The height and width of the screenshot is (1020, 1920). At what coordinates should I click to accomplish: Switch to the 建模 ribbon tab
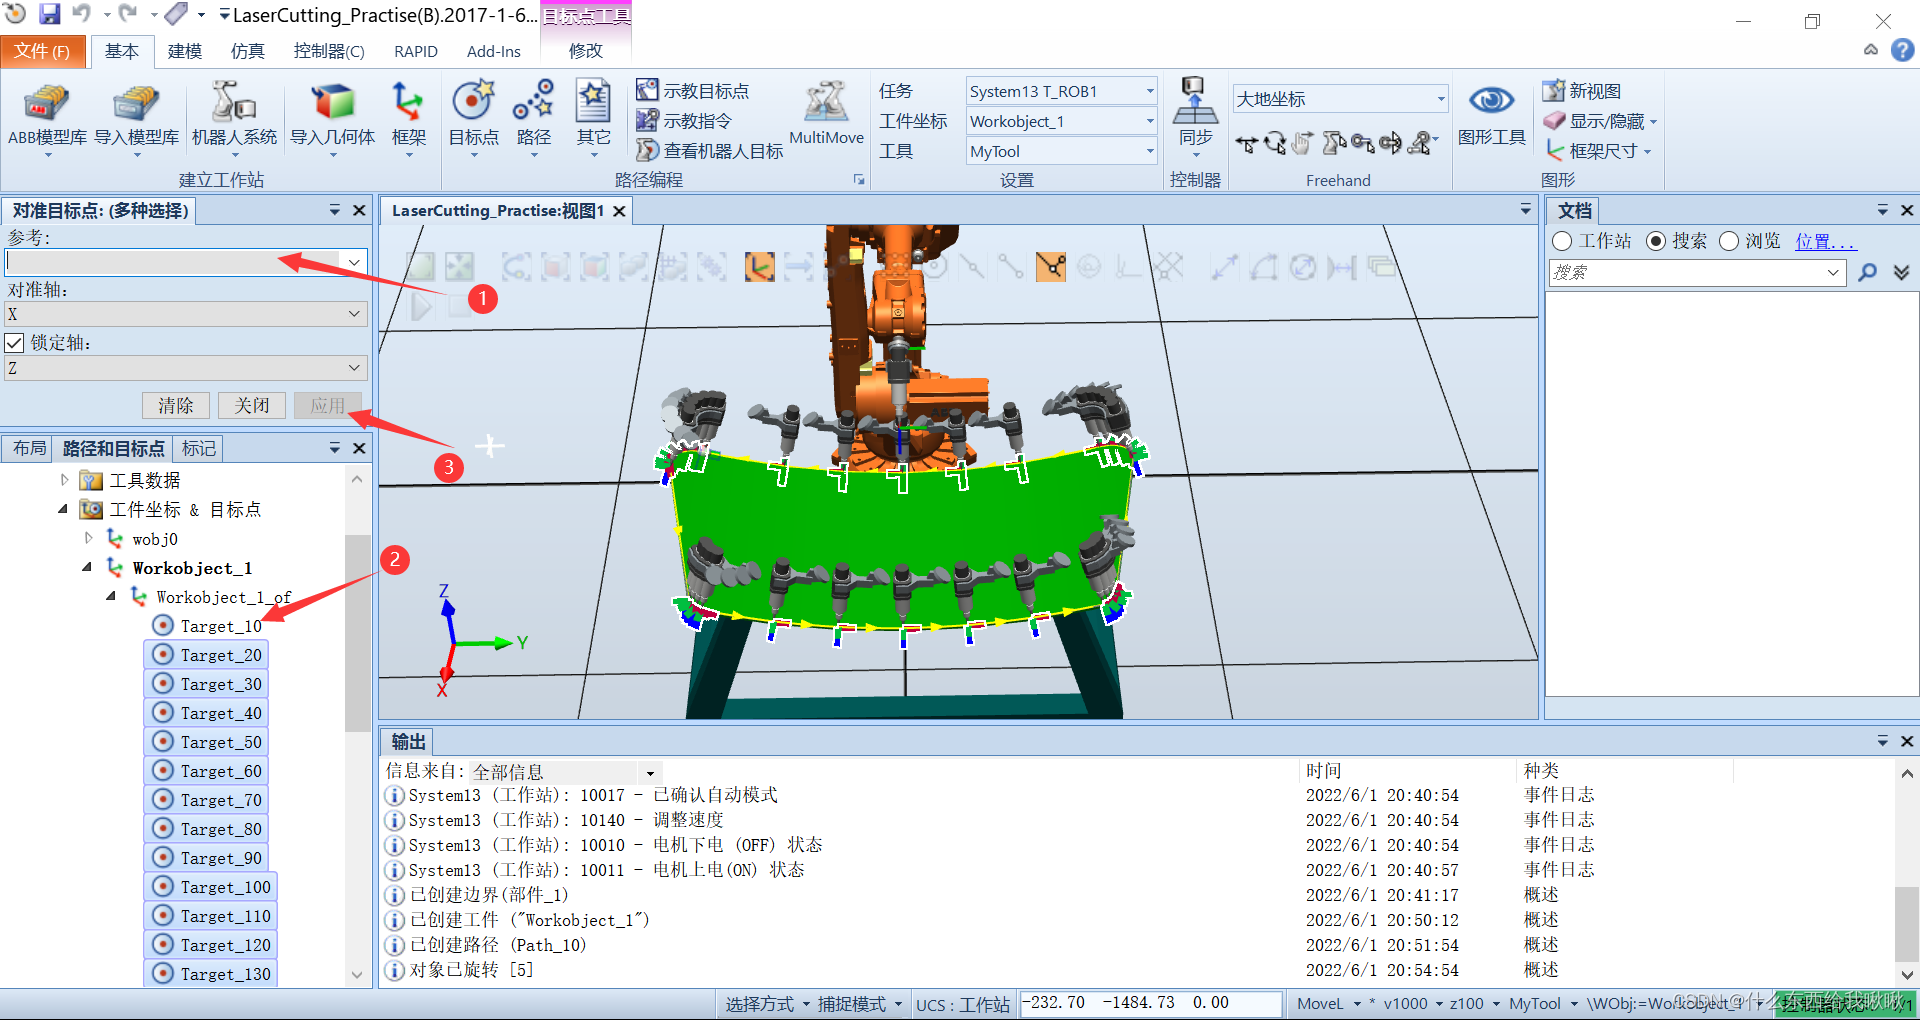coord(184,51)
